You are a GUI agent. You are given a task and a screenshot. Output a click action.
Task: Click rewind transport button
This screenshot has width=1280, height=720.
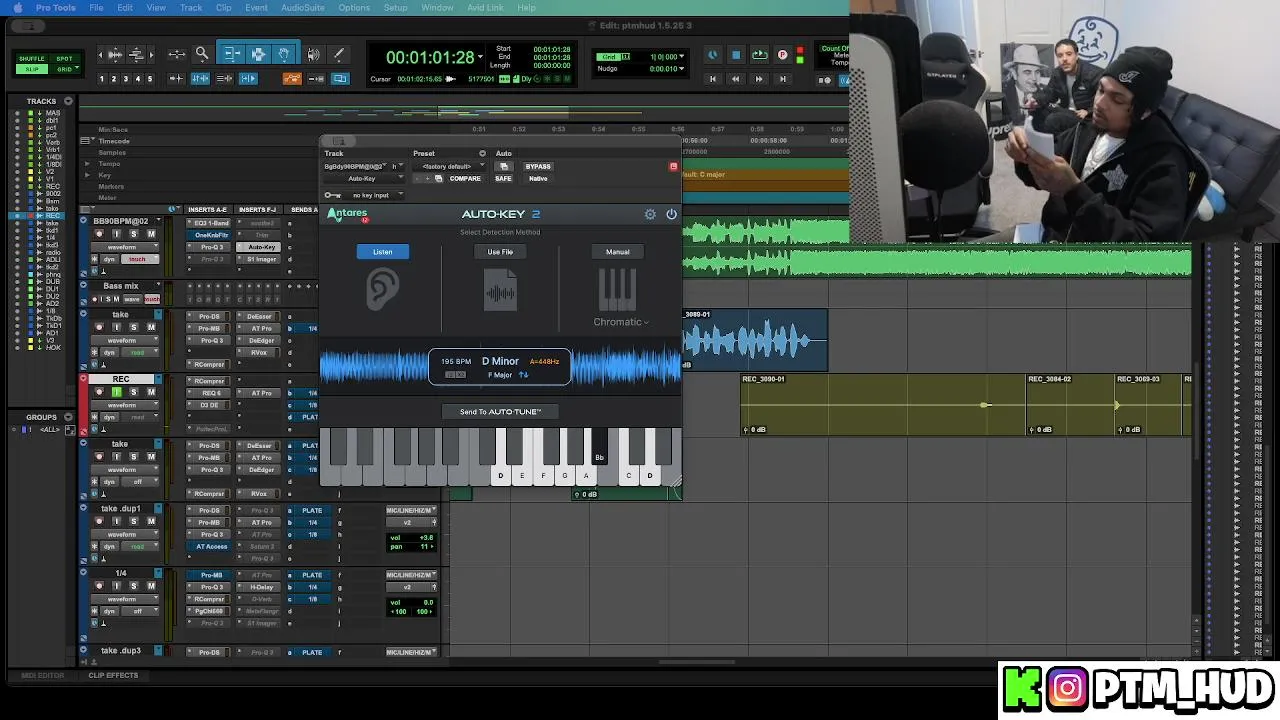[736, 78]
